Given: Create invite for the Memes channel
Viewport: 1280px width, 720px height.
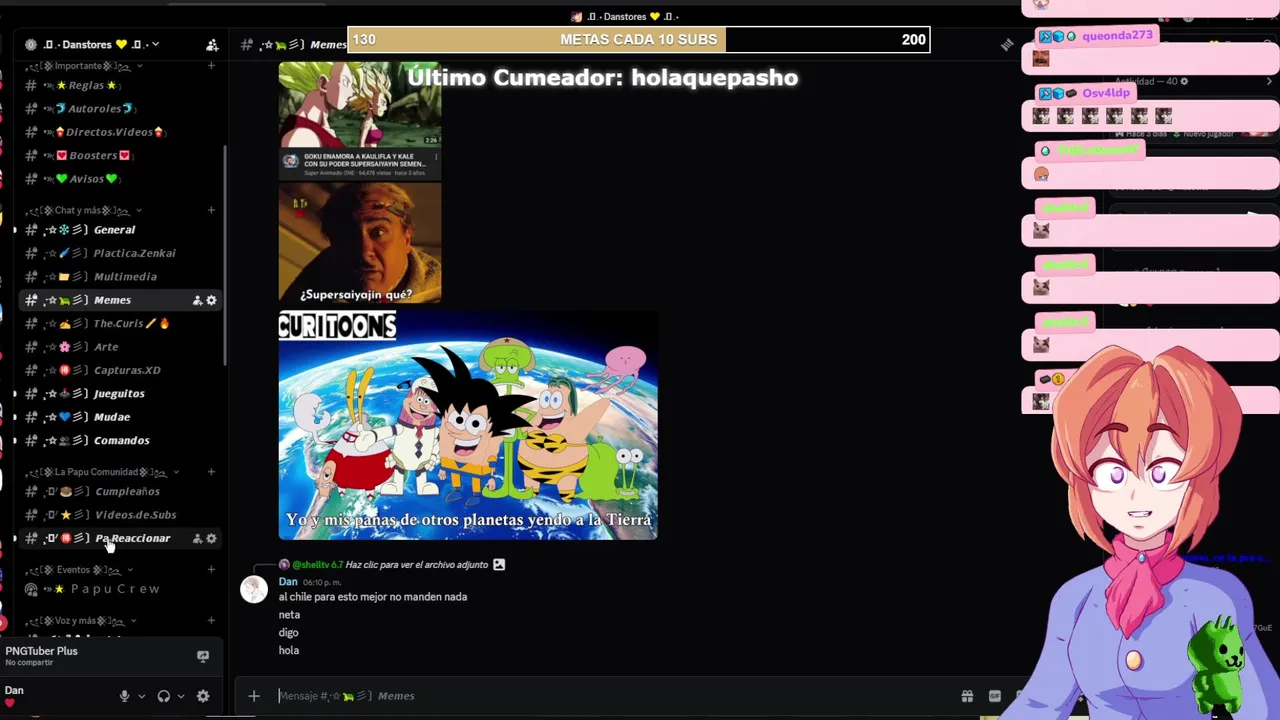Looking at the screenshot, I should pos(197,300).
